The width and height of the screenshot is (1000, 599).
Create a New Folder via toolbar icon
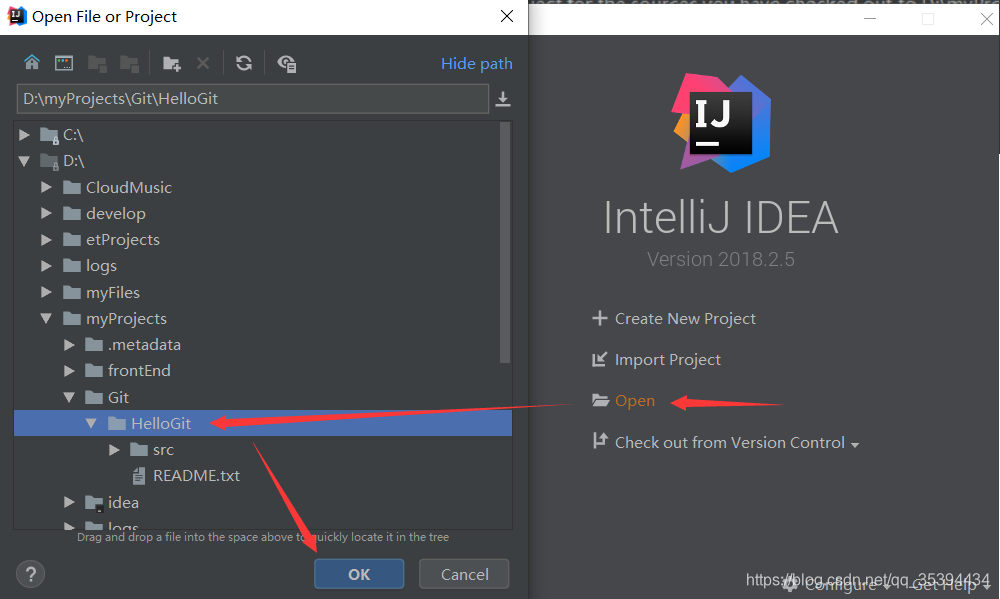coord(172,63)
